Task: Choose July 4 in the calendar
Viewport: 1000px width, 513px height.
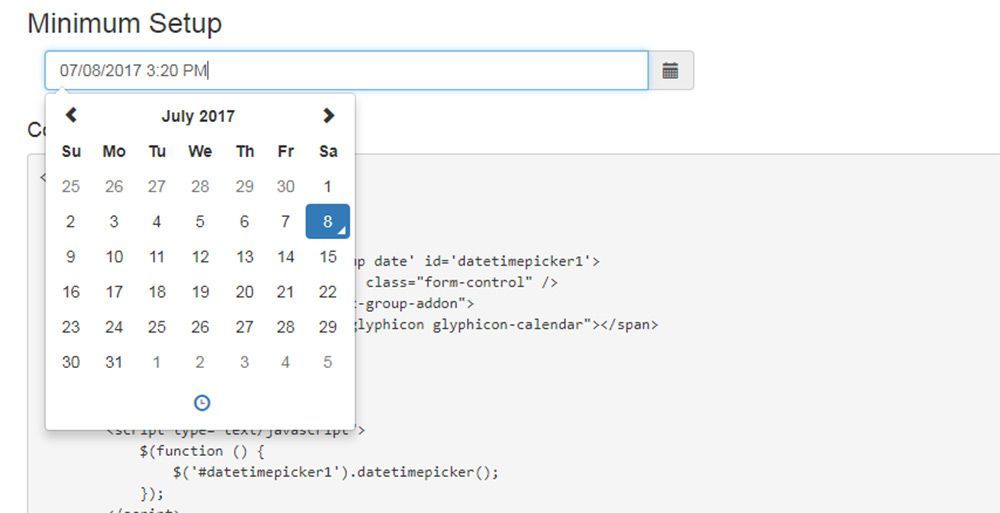Action: [157, 222]
